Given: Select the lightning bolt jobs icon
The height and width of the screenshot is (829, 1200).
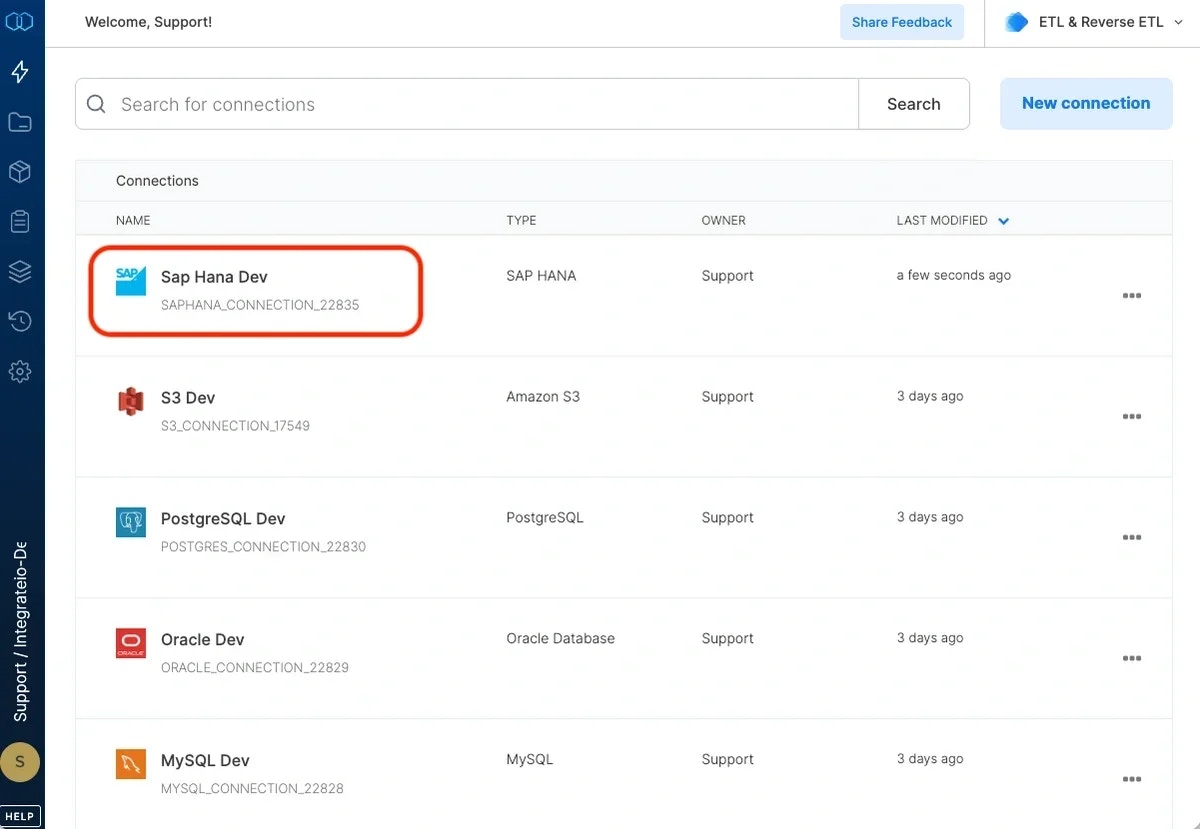Looking at the screenshot, I should [21, 71].
